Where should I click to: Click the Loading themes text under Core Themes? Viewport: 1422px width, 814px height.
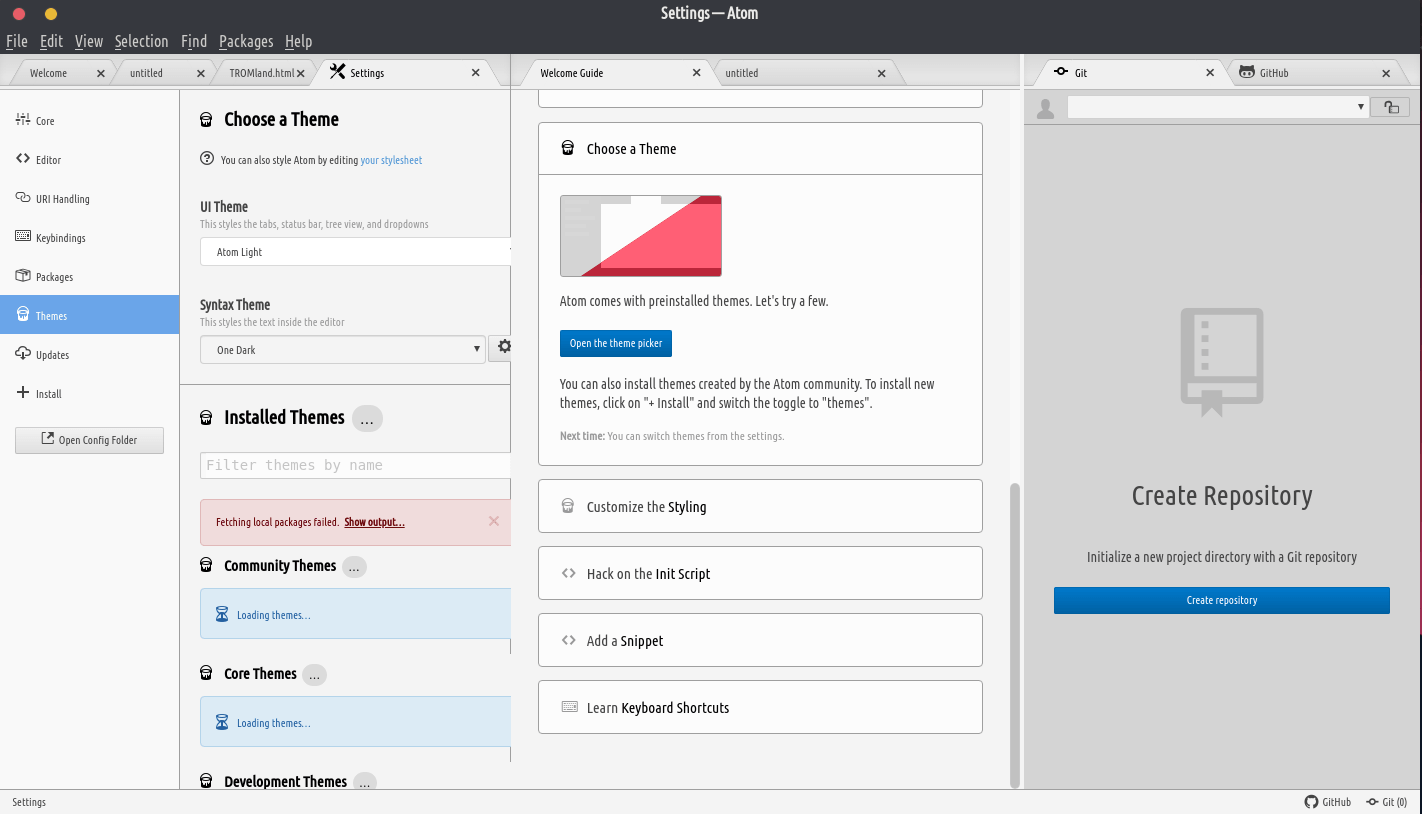point(273,723)
